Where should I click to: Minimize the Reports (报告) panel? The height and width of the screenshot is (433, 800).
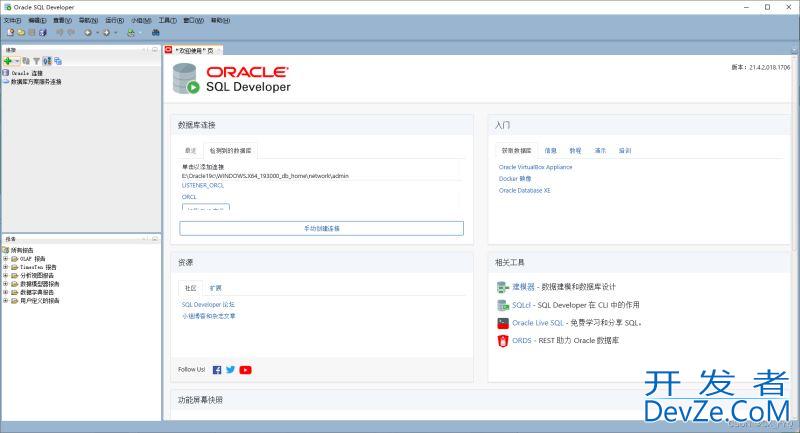click(x=155, y=239)
